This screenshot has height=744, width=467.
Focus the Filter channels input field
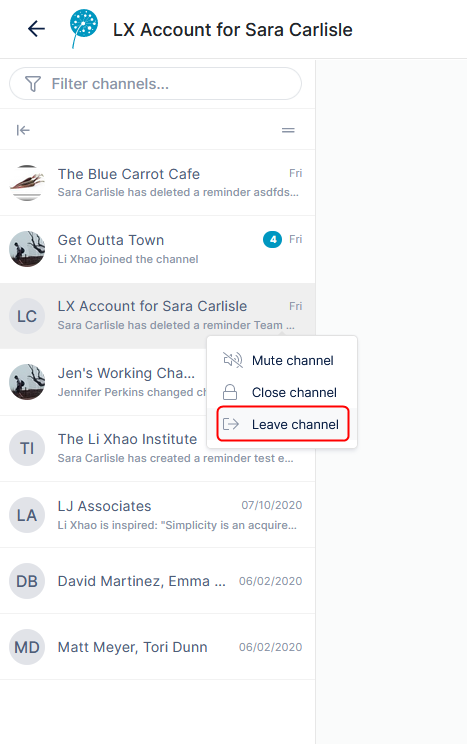155,84
